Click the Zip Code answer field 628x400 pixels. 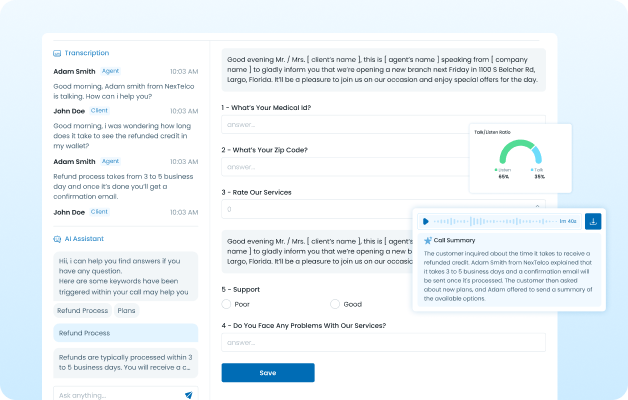coord(344,167)
